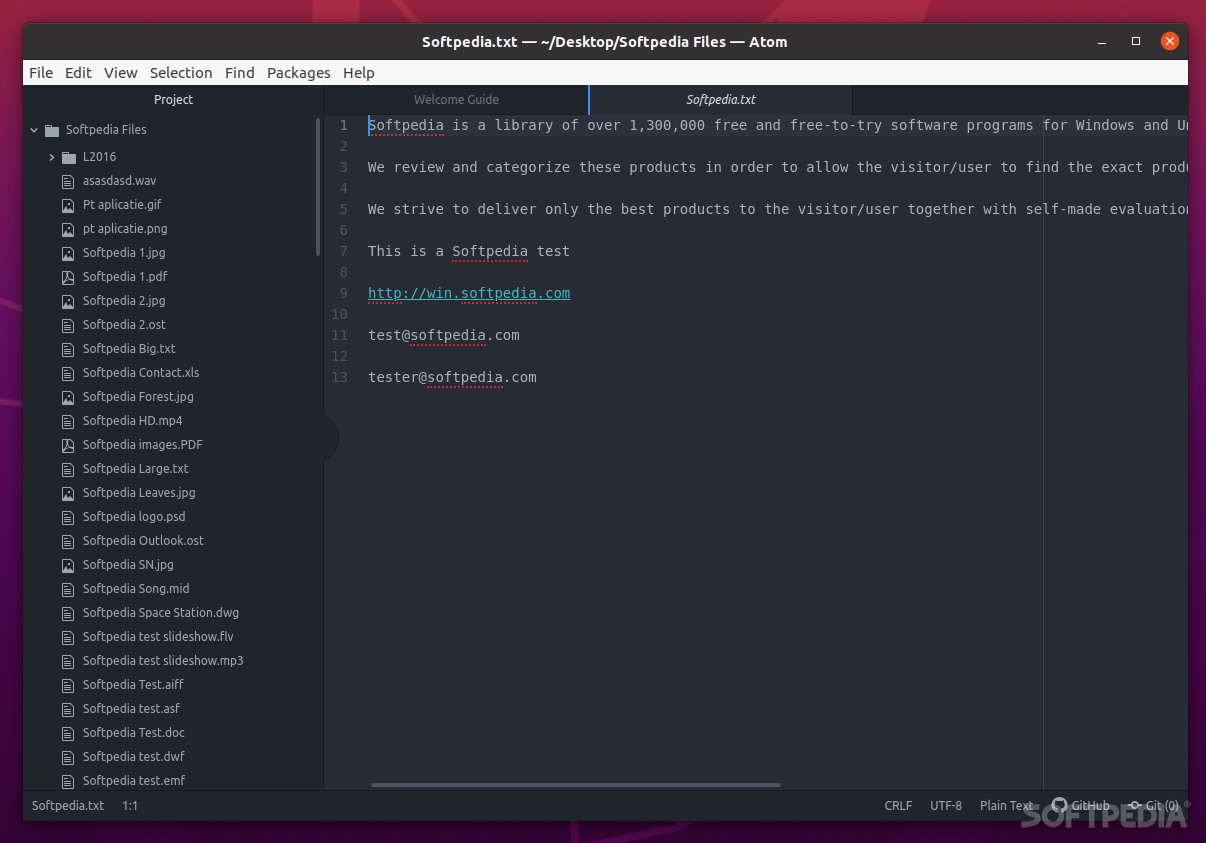Change grammar via Plain Text selector
The image size is (1206, 843).
click(1007, 805)
